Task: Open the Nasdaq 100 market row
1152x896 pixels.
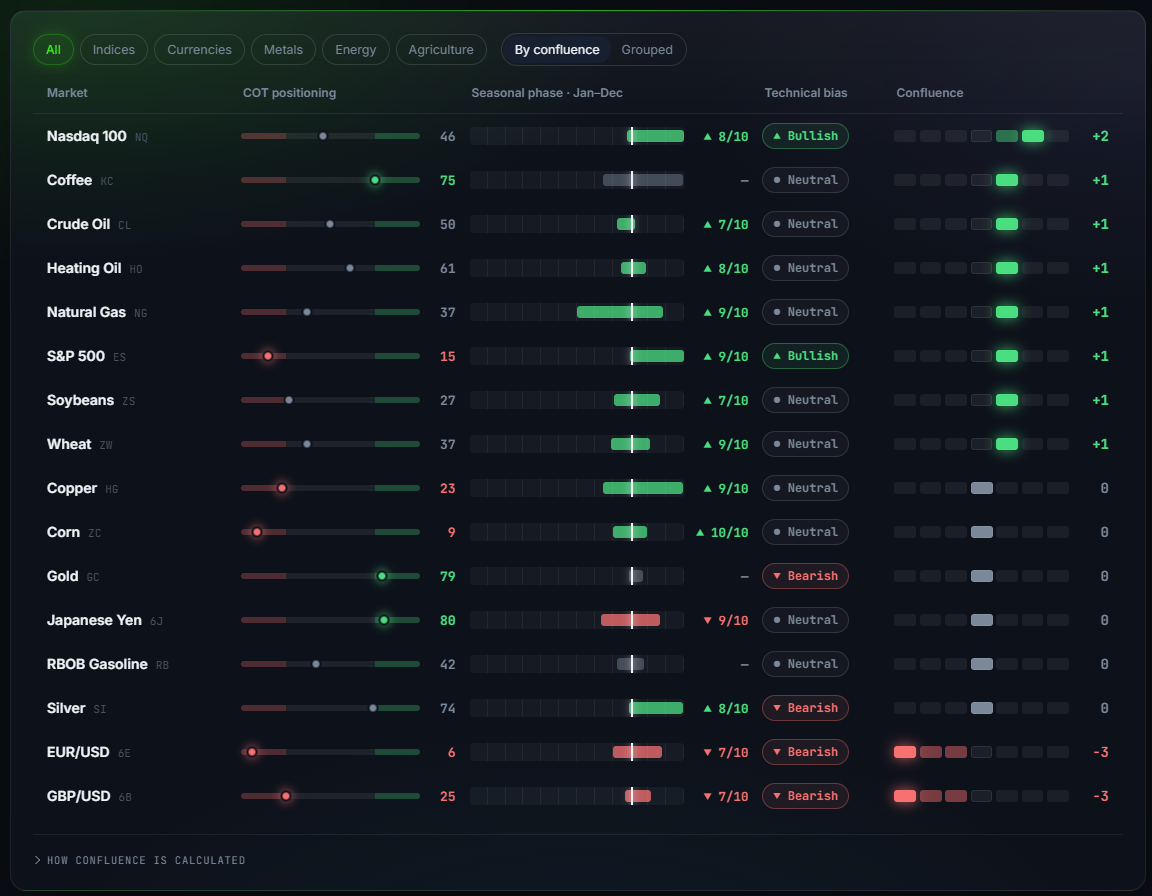Action: tap(577, 136)
